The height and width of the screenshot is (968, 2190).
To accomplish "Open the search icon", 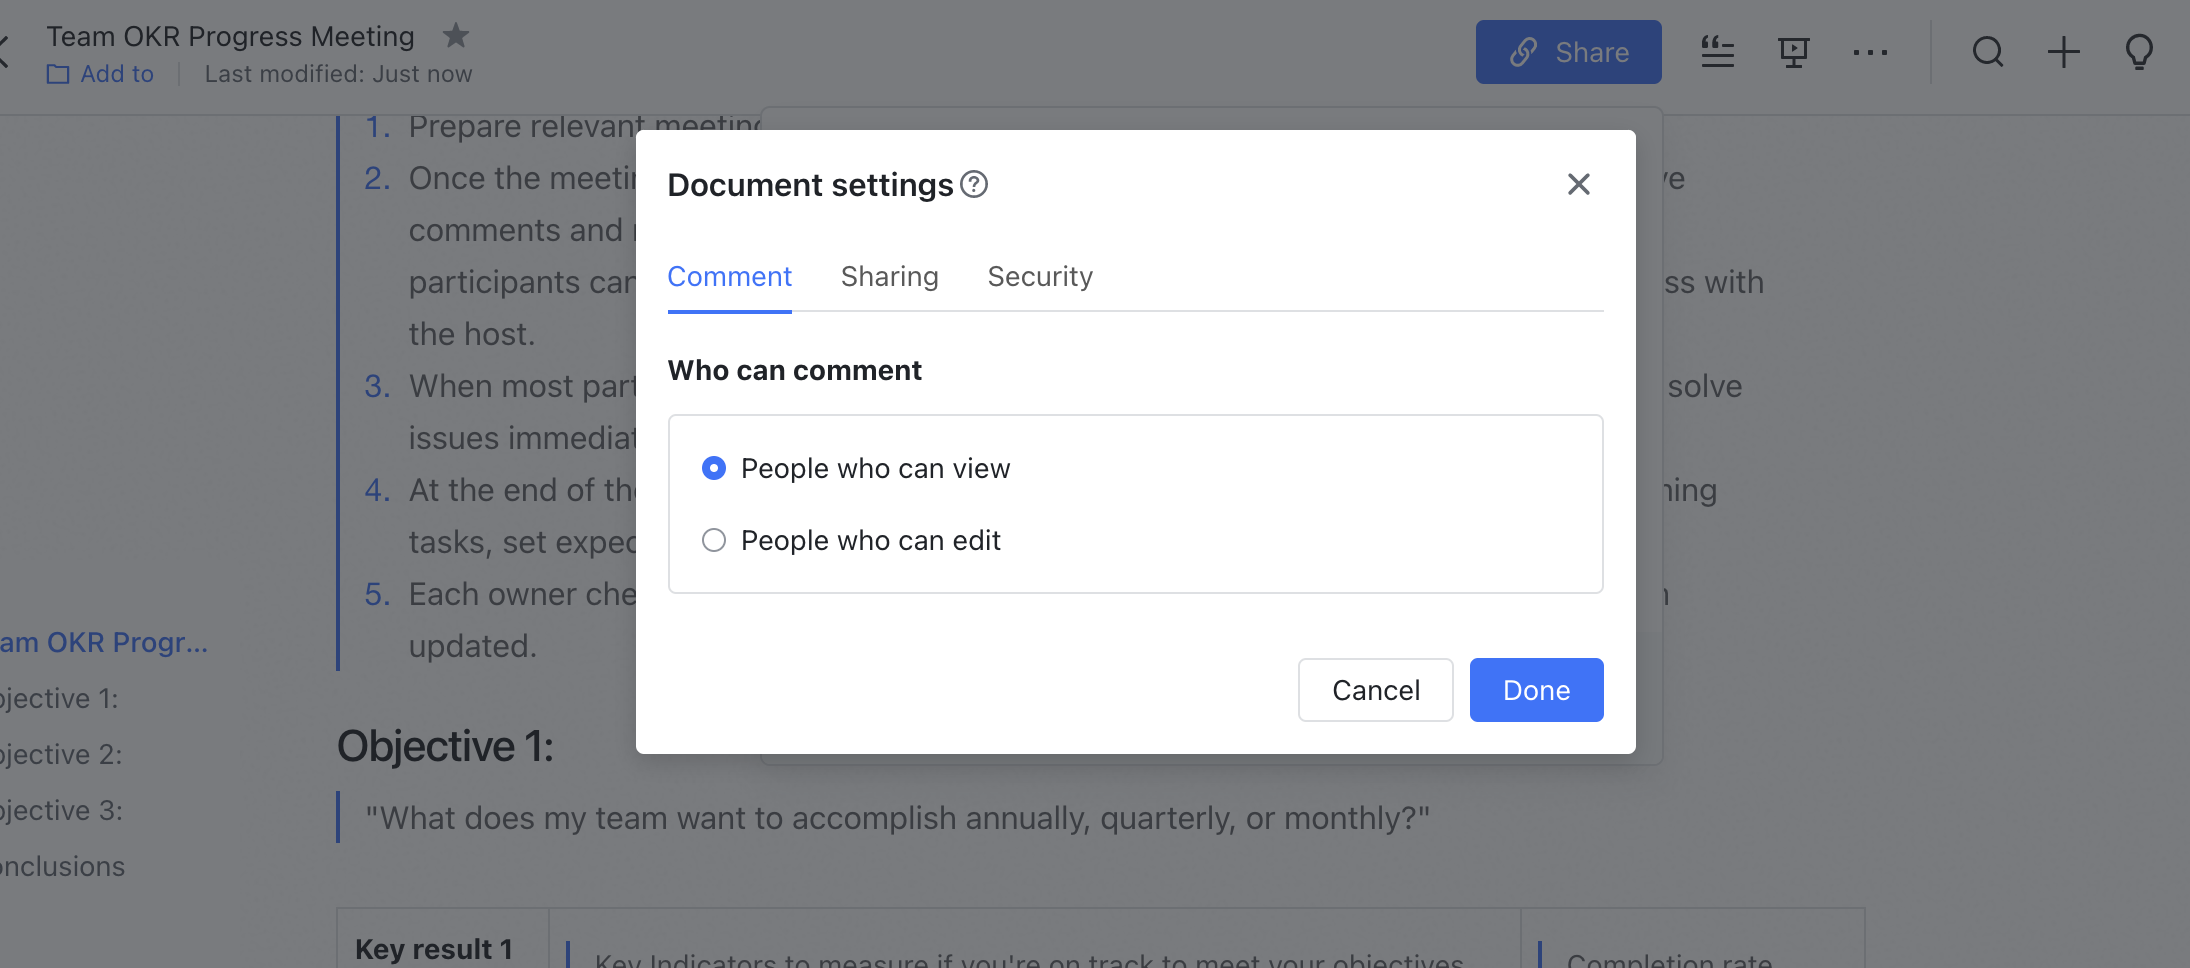I will point(1987,53).
